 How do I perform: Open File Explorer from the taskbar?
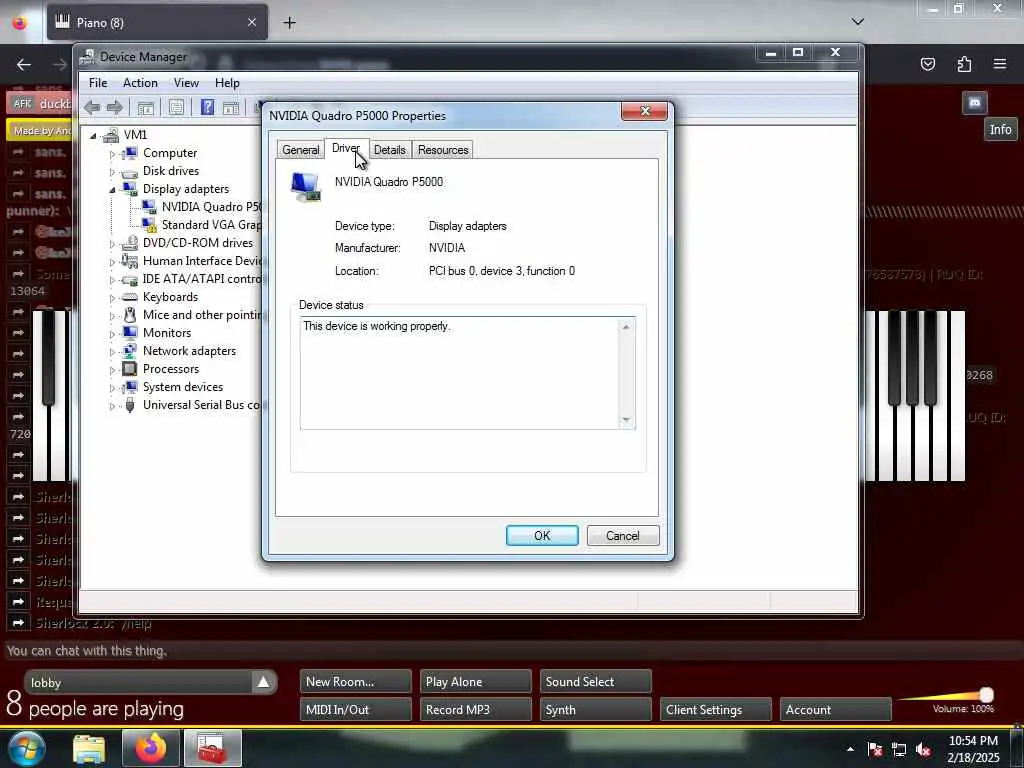[89, 749]
